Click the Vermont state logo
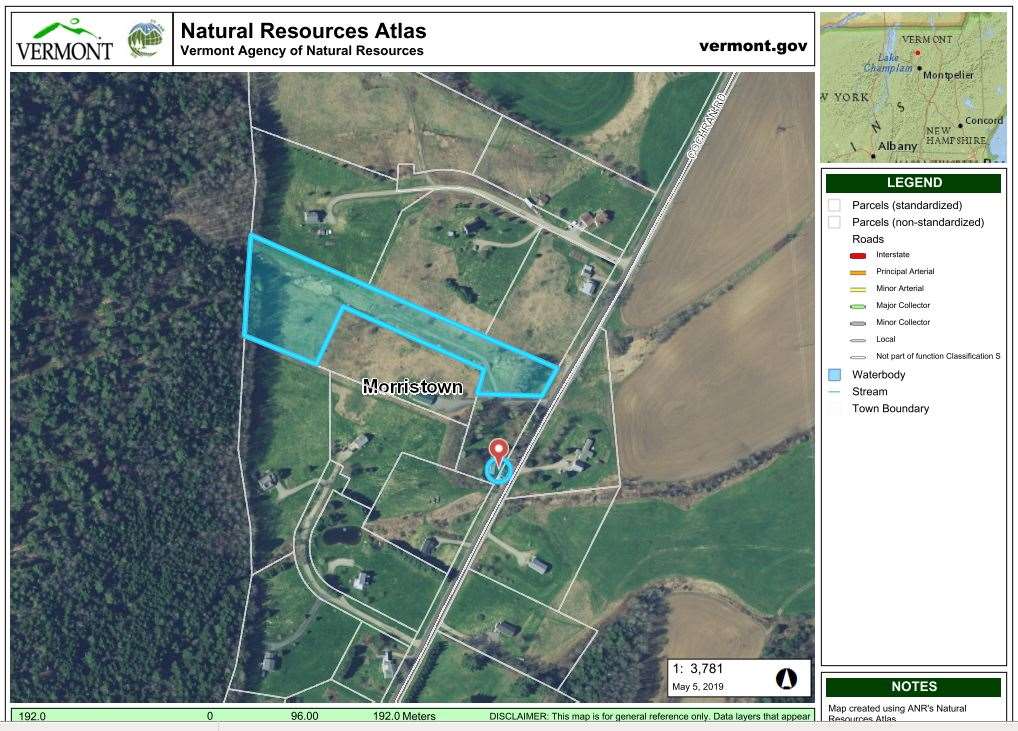 [64, 40]
